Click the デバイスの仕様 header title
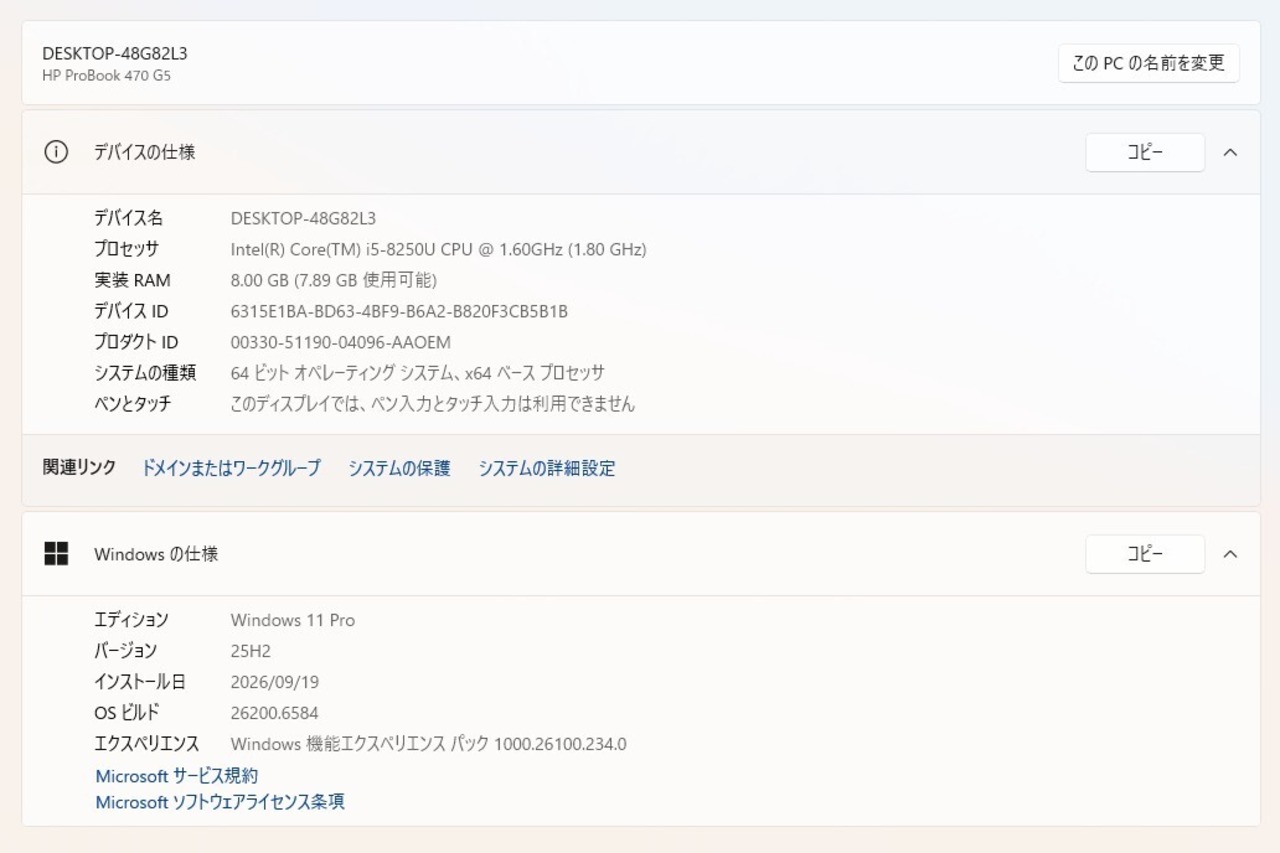Viewport: 1280px width, 853px height. tap(144, 152)
